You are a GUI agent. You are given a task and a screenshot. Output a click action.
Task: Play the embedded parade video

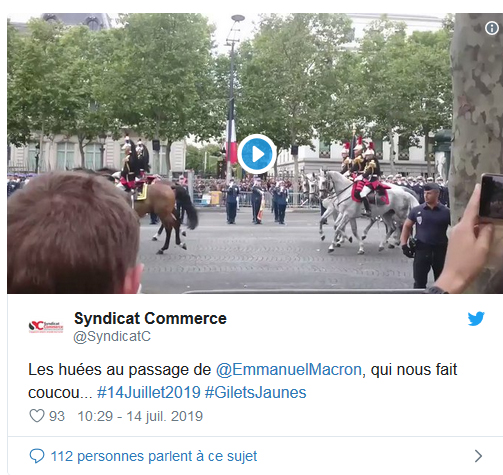[257, 154]
